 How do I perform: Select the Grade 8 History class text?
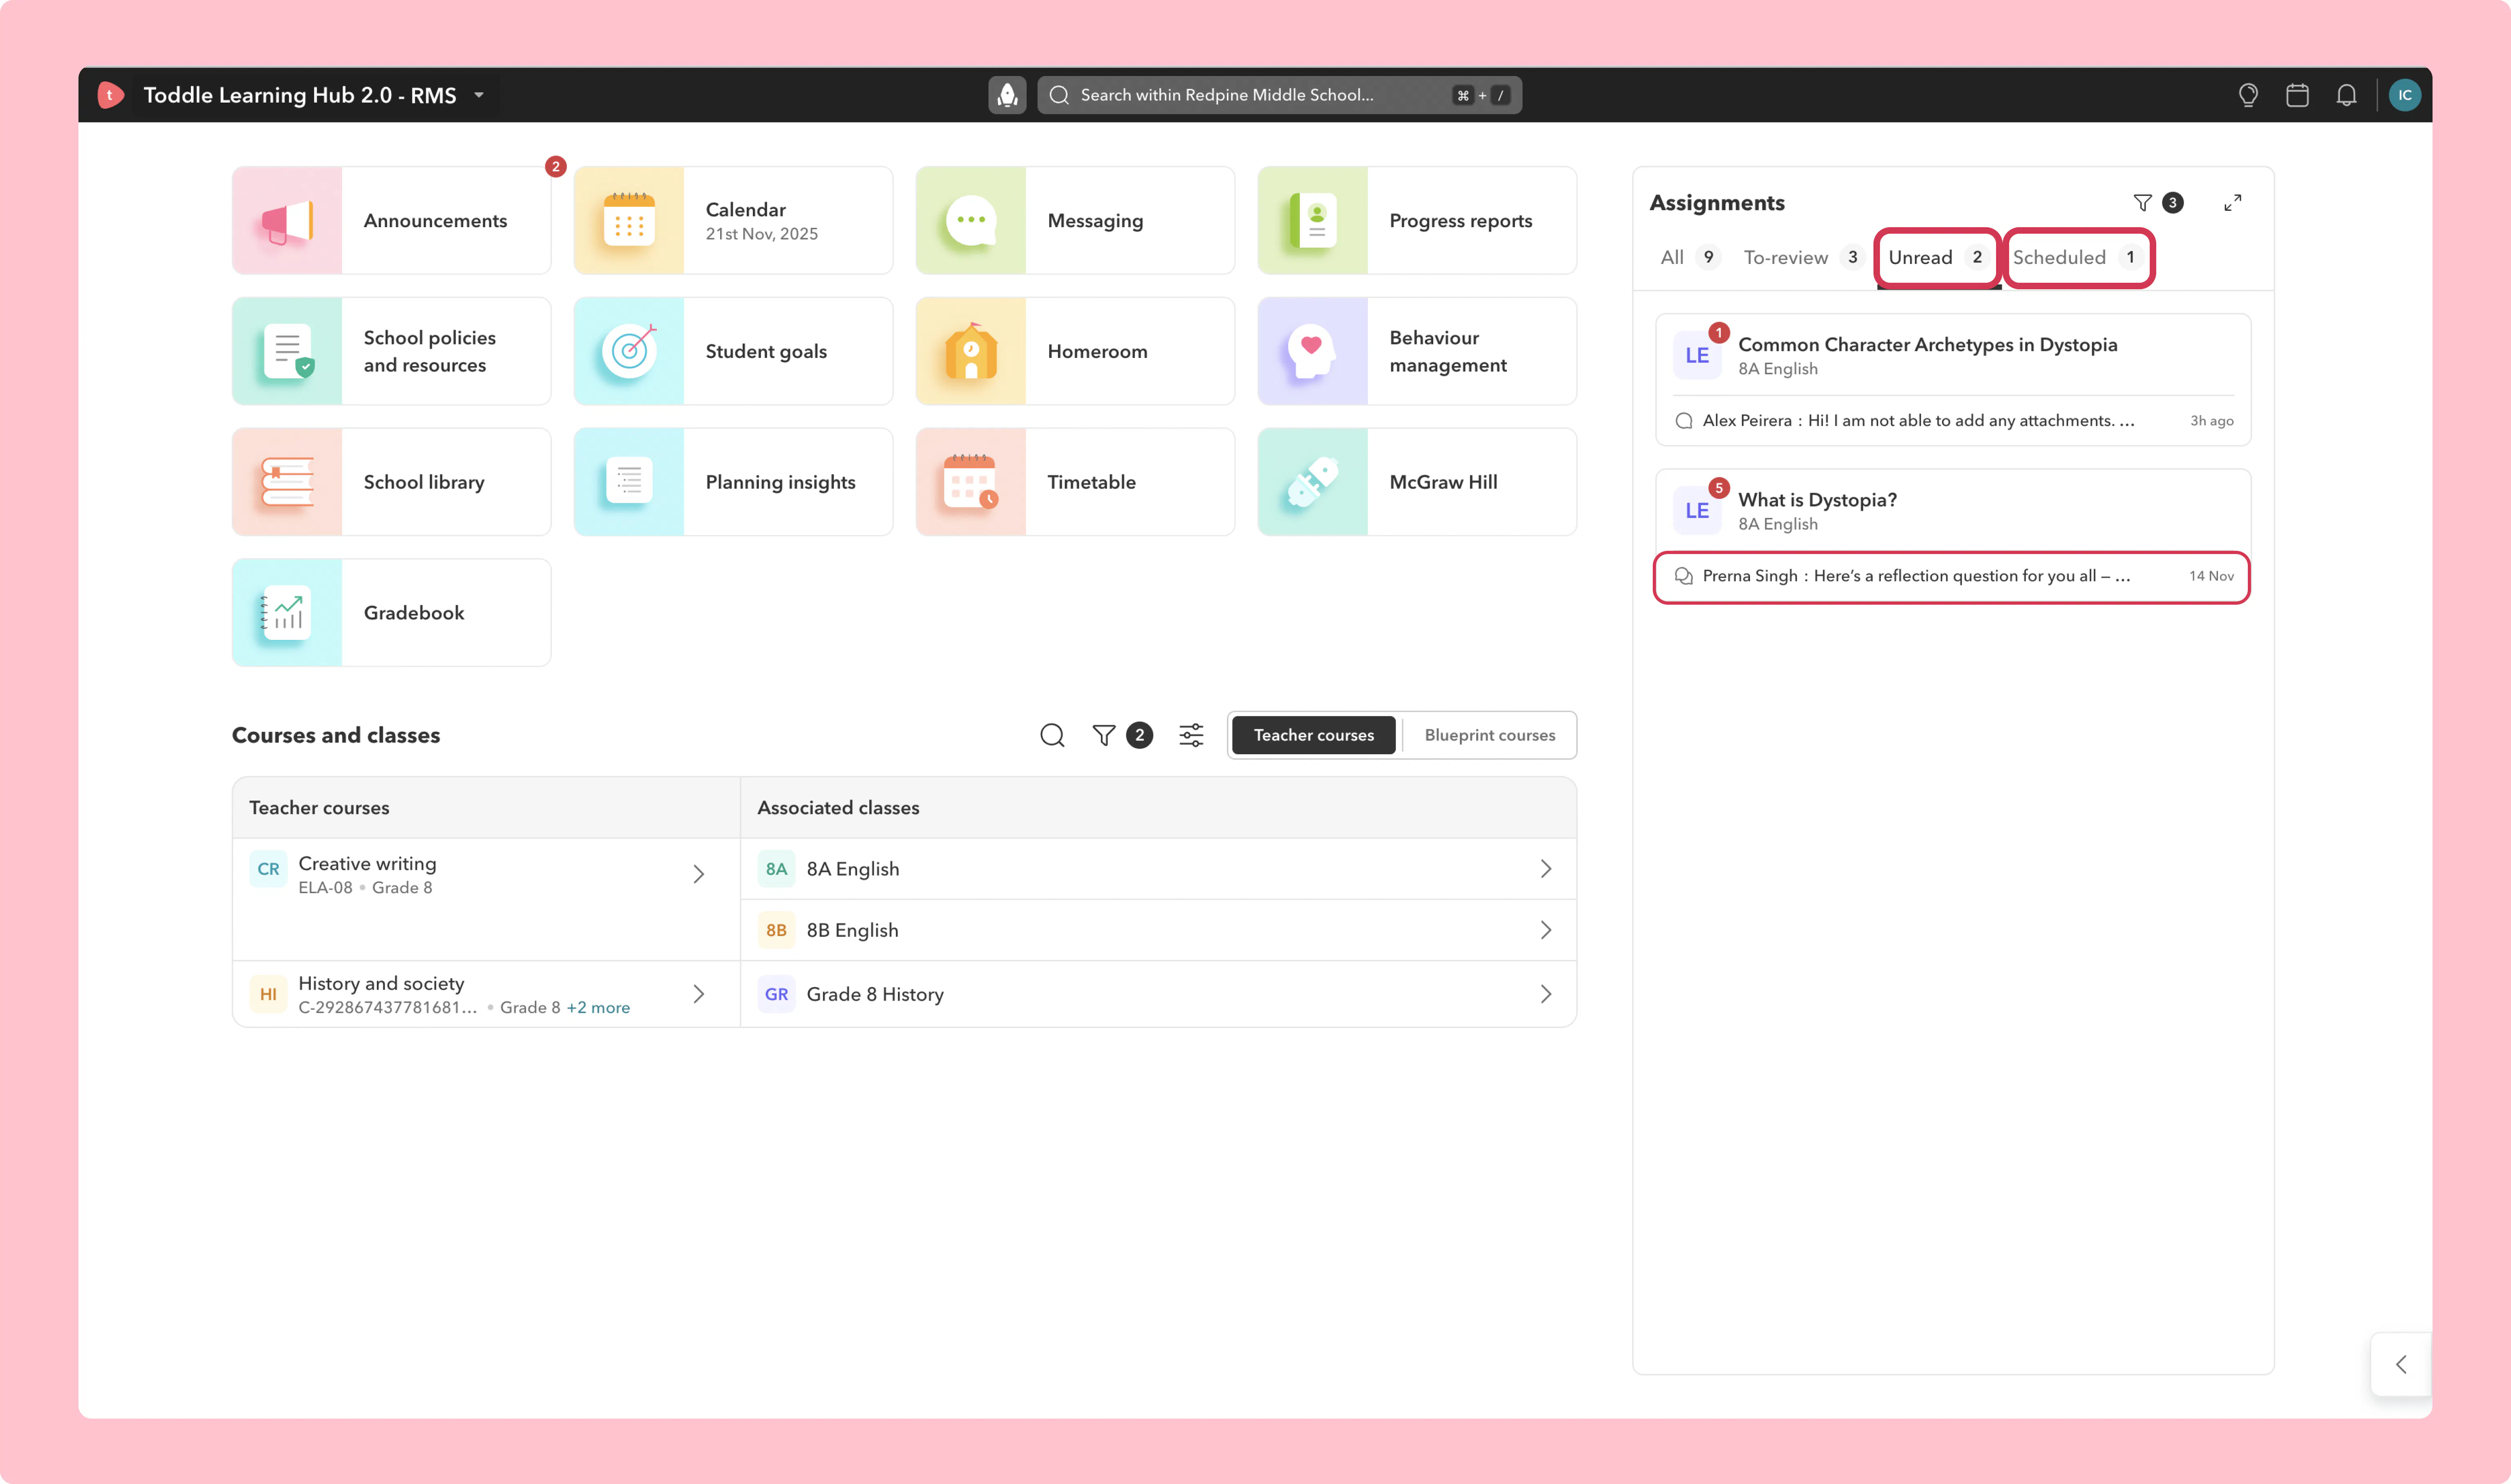coord(875,994)
